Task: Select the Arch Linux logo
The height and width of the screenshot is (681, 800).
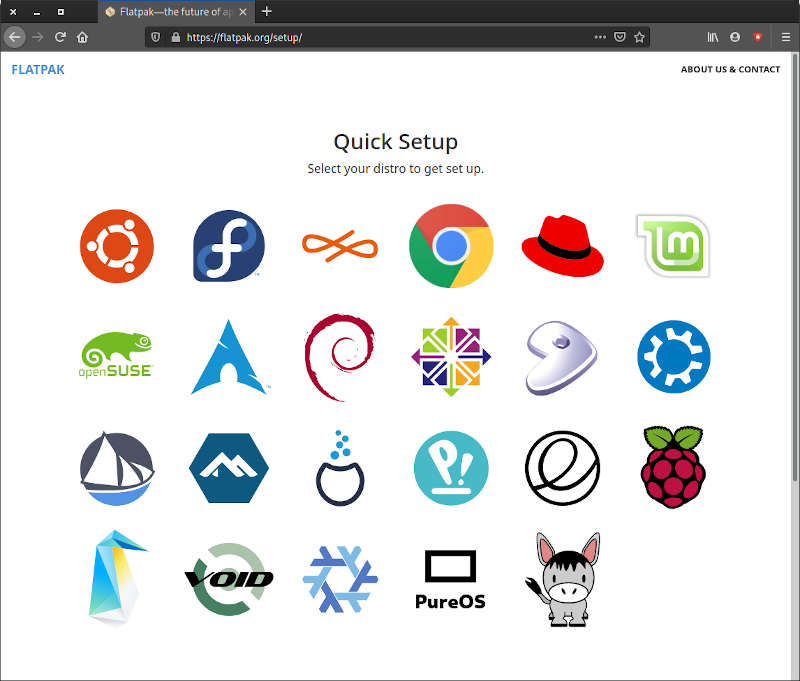Action: pyautogui.click(x=228, y=356)
